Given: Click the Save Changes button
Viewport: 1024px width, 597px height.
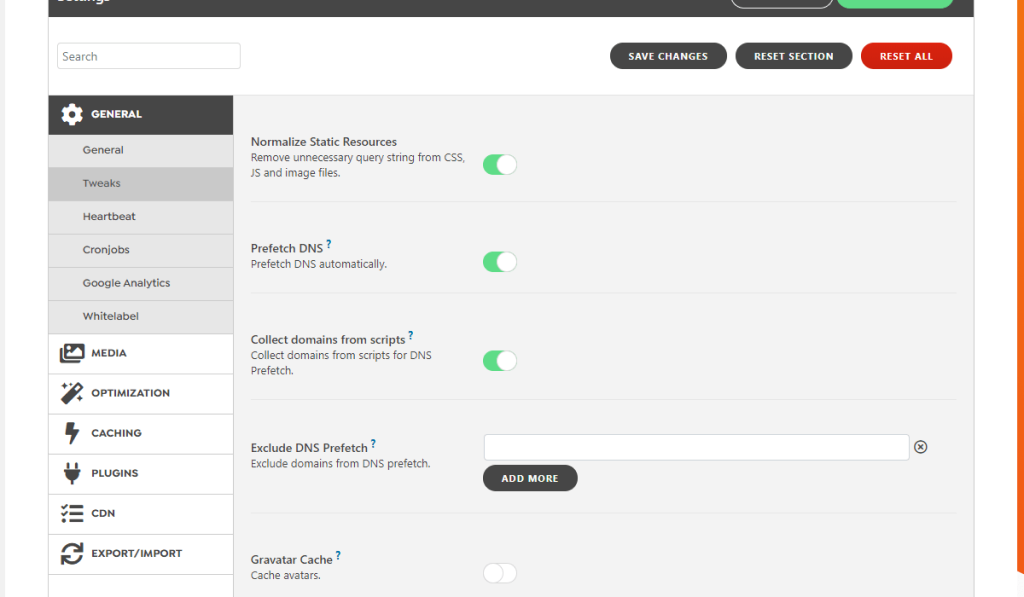Looking at the screenshot, I should (x=668, y=56).
